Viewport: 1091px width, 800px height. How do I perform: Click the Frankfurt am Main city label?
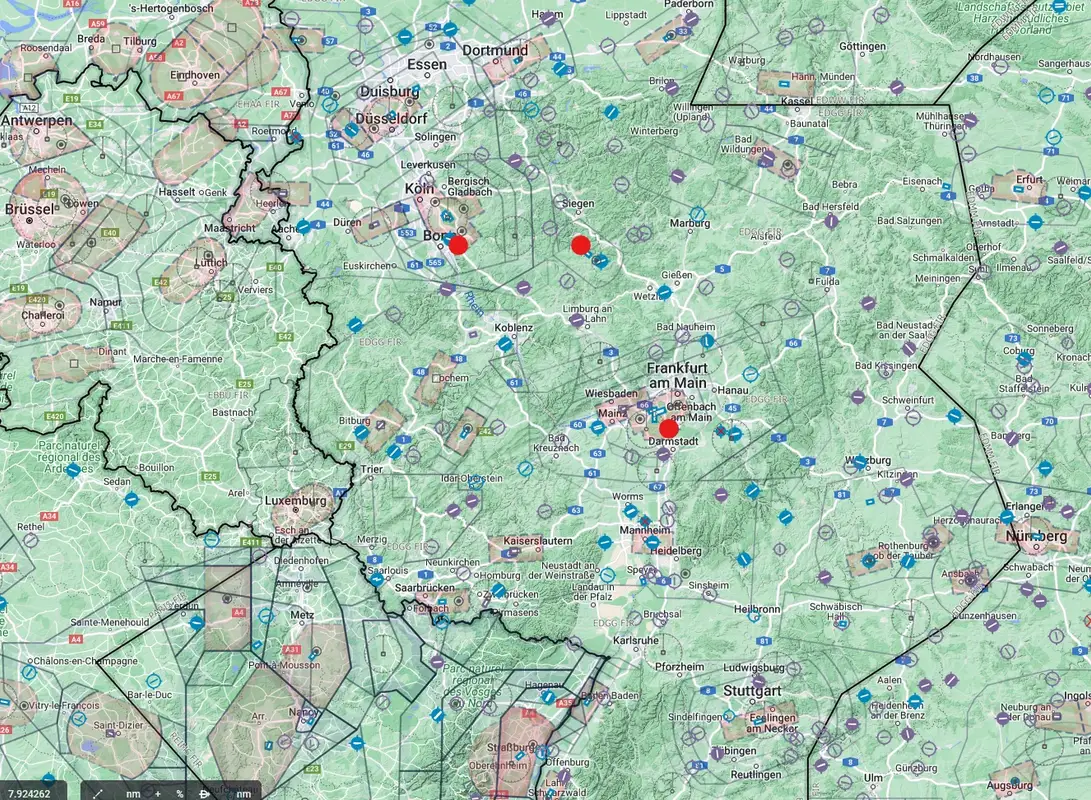(x=677, y=375)
